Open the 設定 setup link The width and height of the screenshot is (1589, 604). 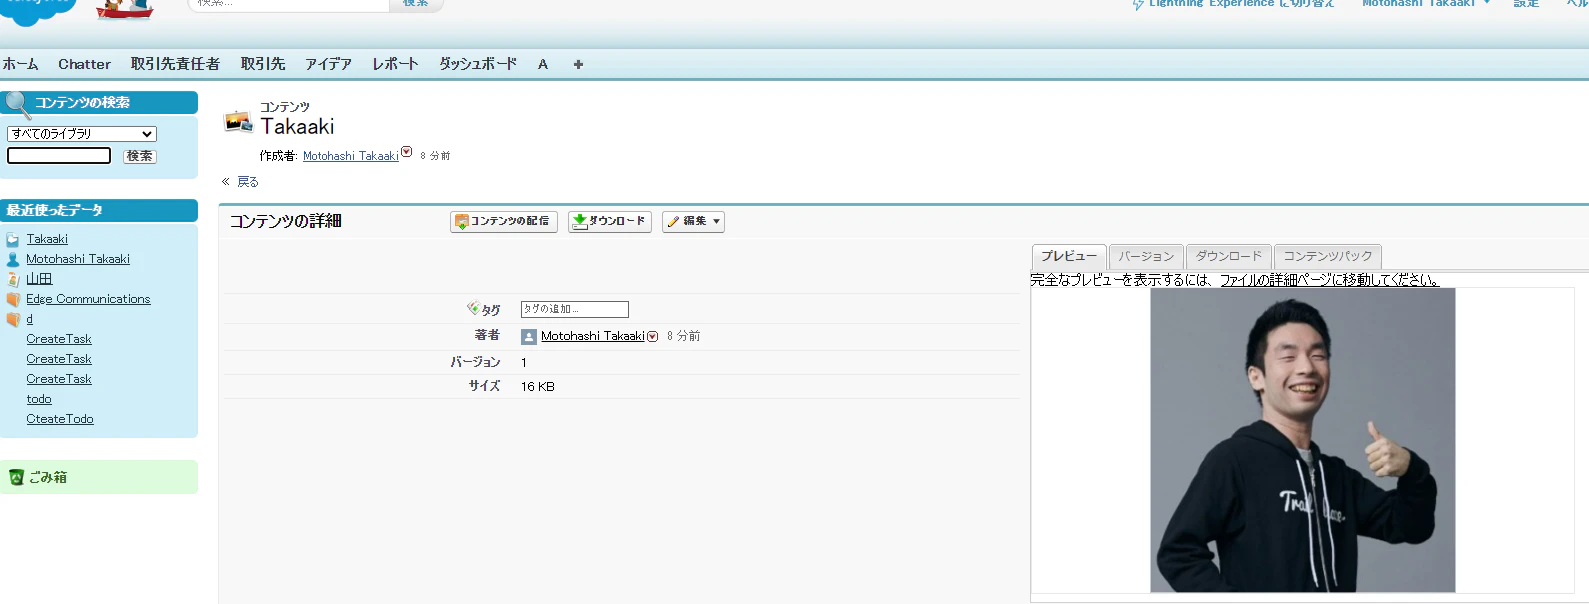coord(1526,4)
